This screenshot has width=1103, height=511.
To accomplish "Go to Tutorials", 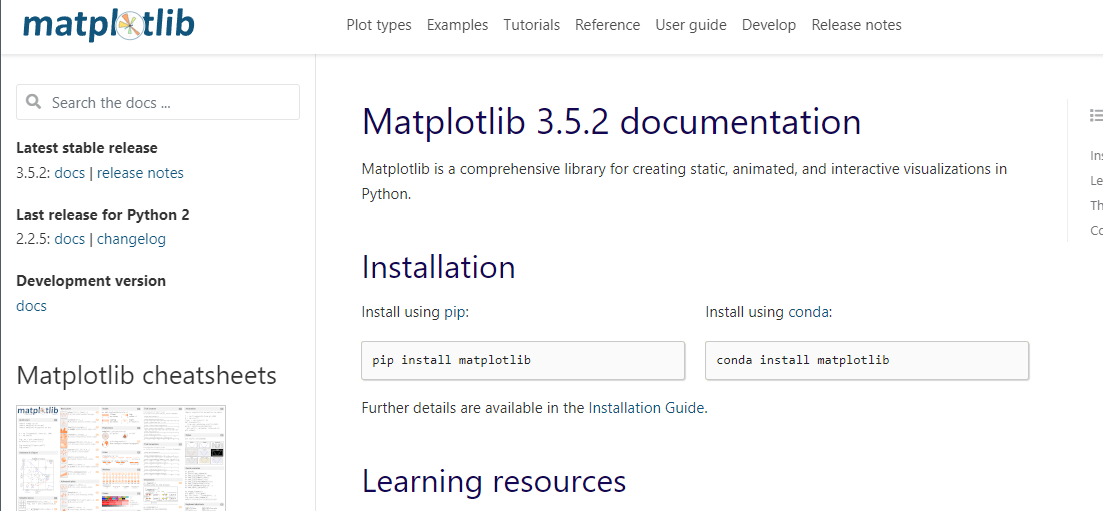I will (x=532, y=25).
